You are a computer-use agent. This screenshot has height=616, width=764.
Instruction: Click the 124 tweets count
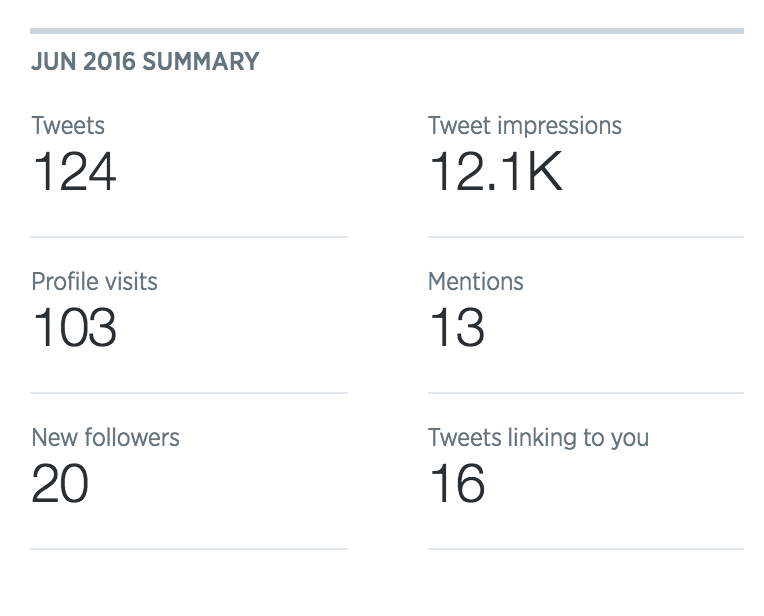pyautogui.click(x=75, y=171)
